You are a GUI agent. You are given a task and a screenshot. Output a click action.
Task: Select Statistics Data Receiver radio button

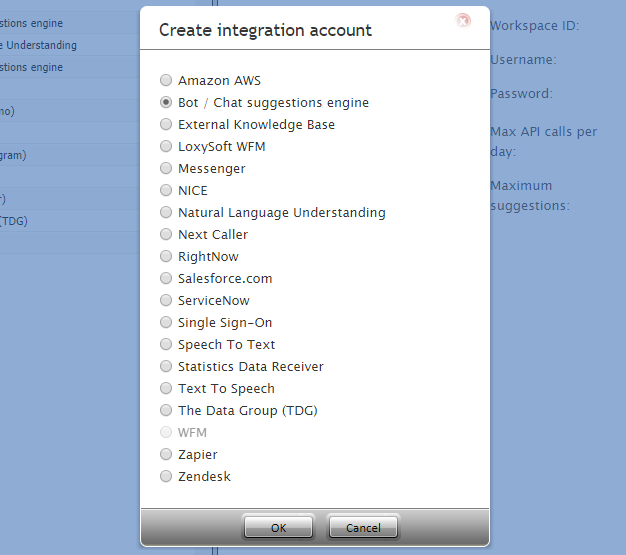click(166, 366)
